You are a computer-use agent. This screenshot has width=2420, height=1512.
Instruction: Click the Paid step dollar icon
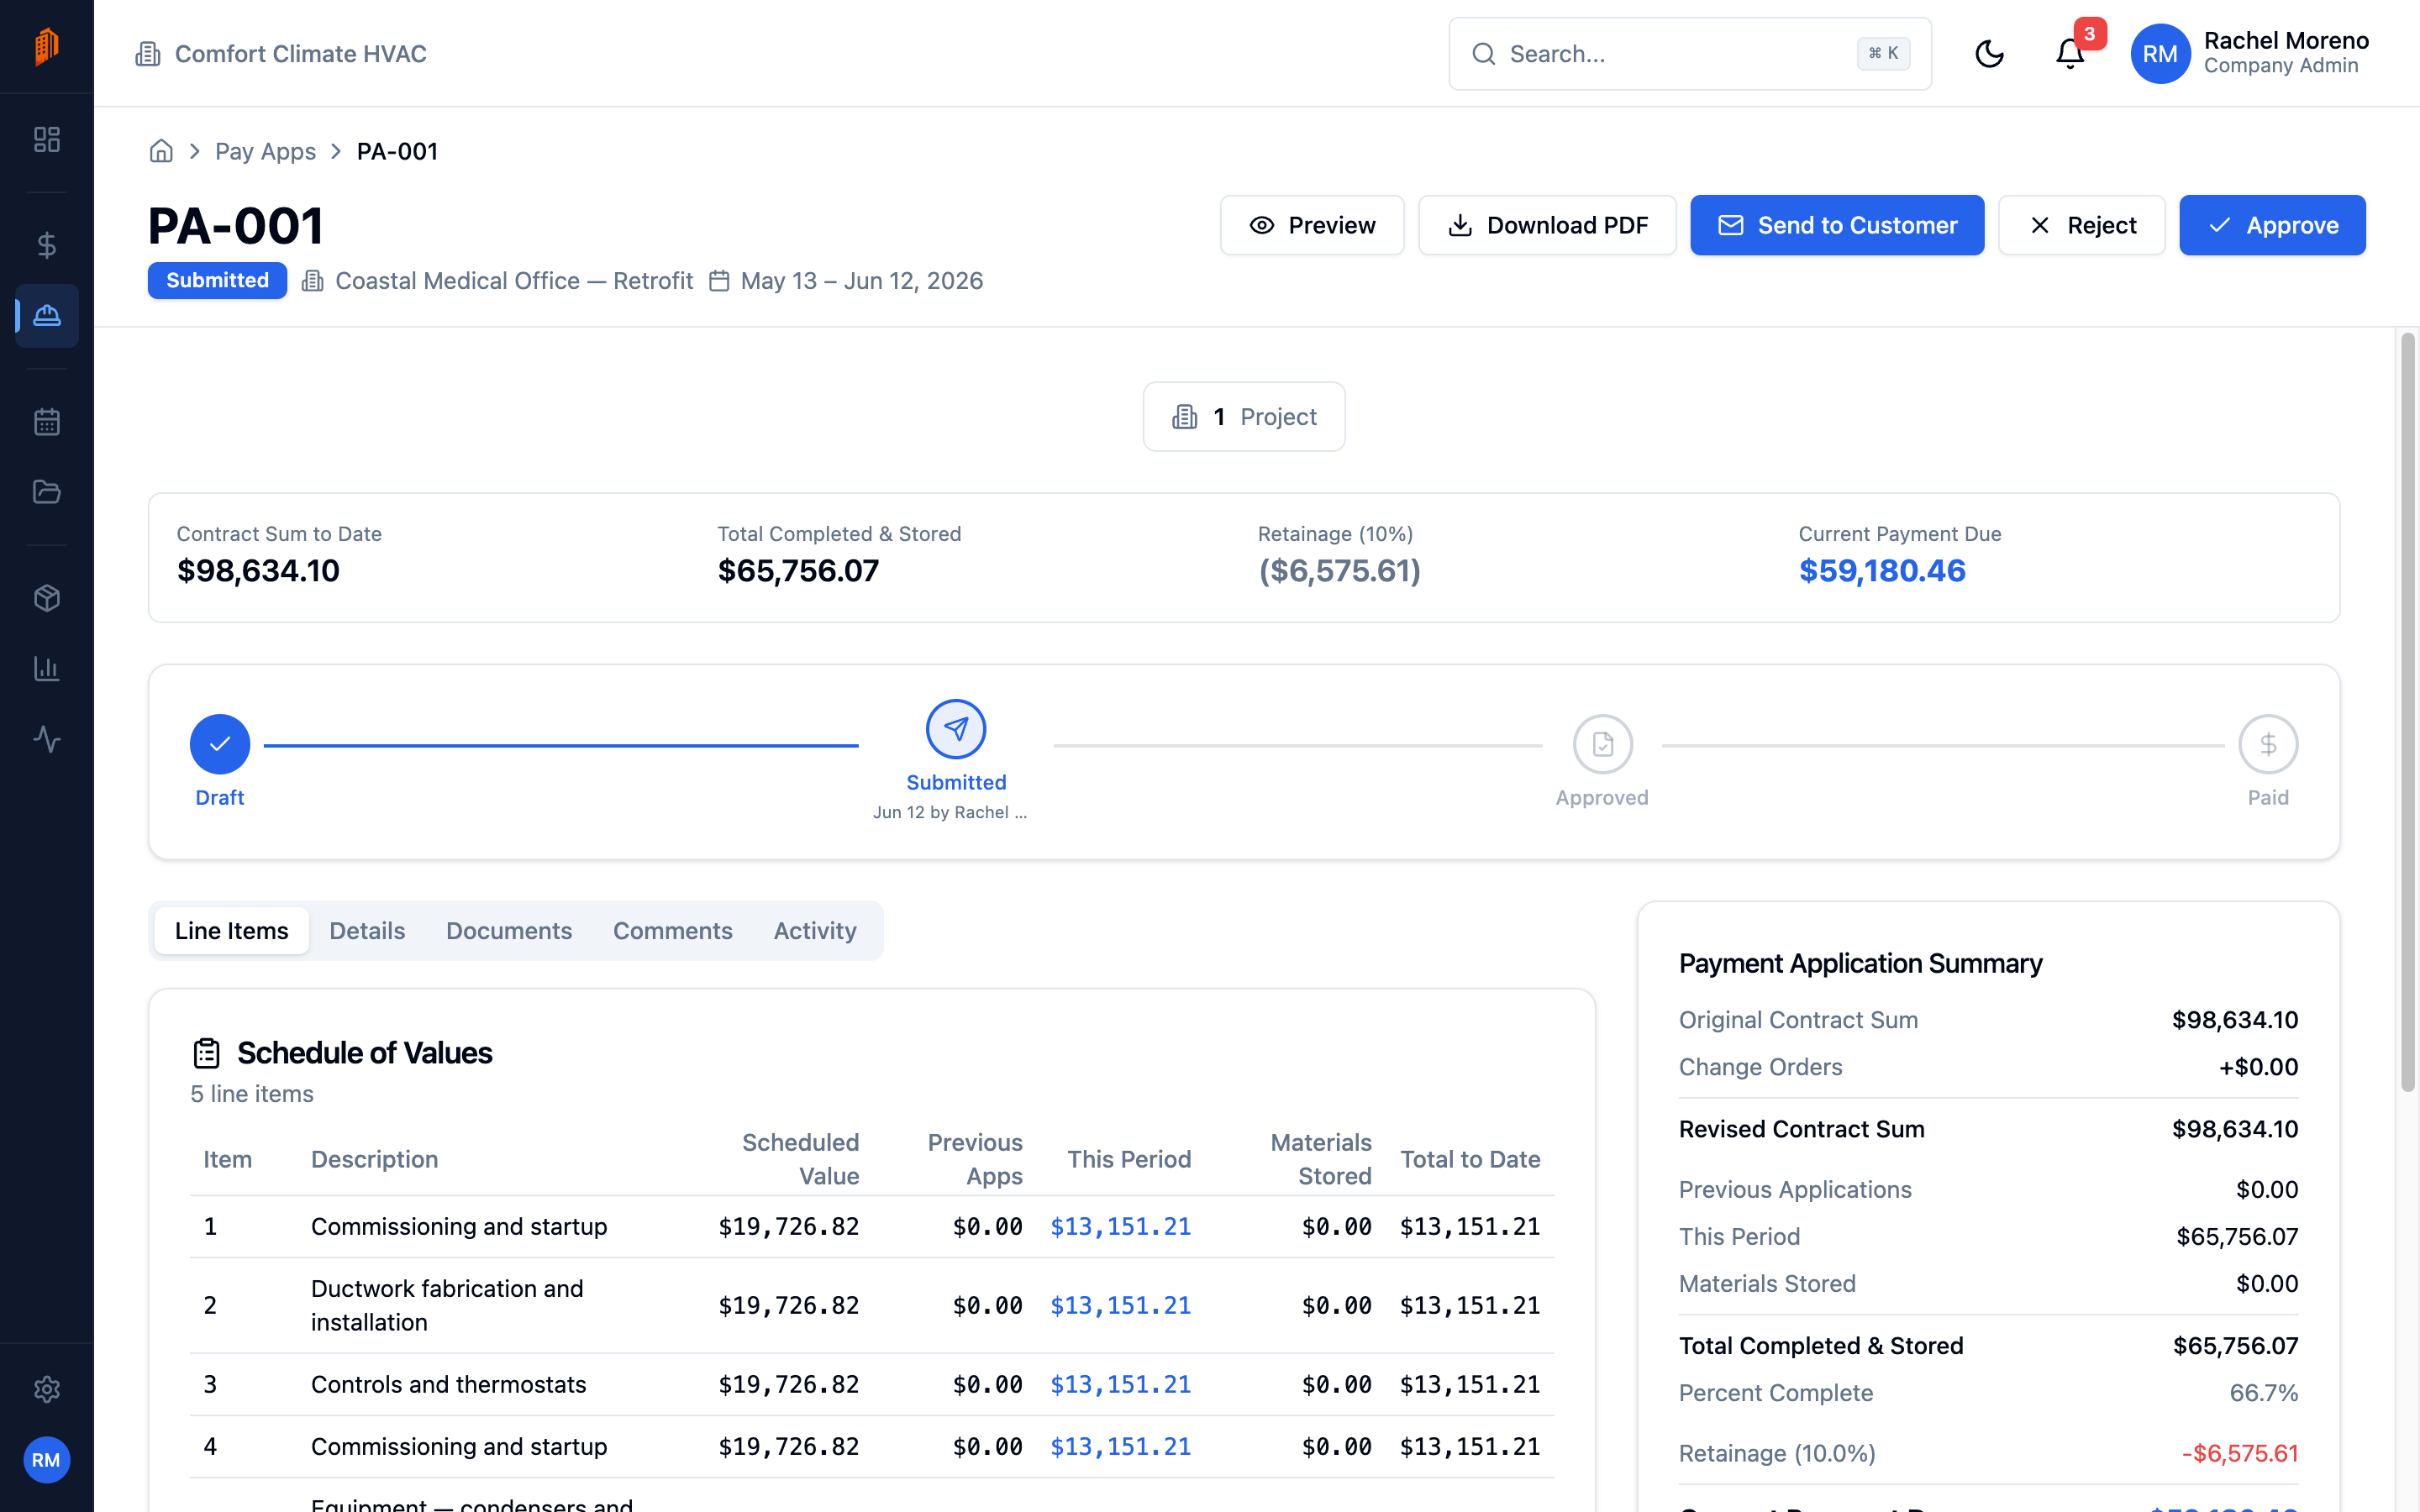(2268, 744)
